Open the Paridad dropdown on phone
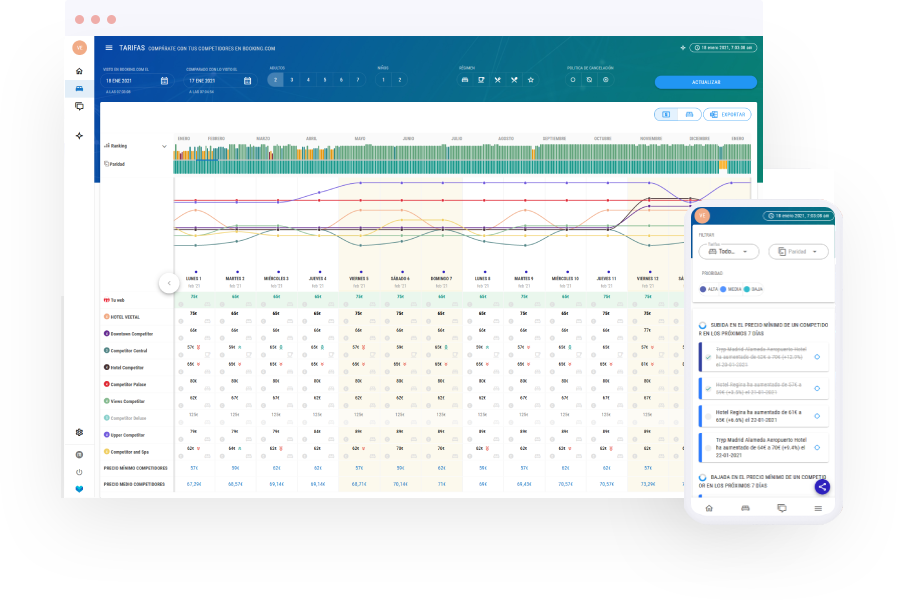Screen dimensions: 899x600 point(798,252)
